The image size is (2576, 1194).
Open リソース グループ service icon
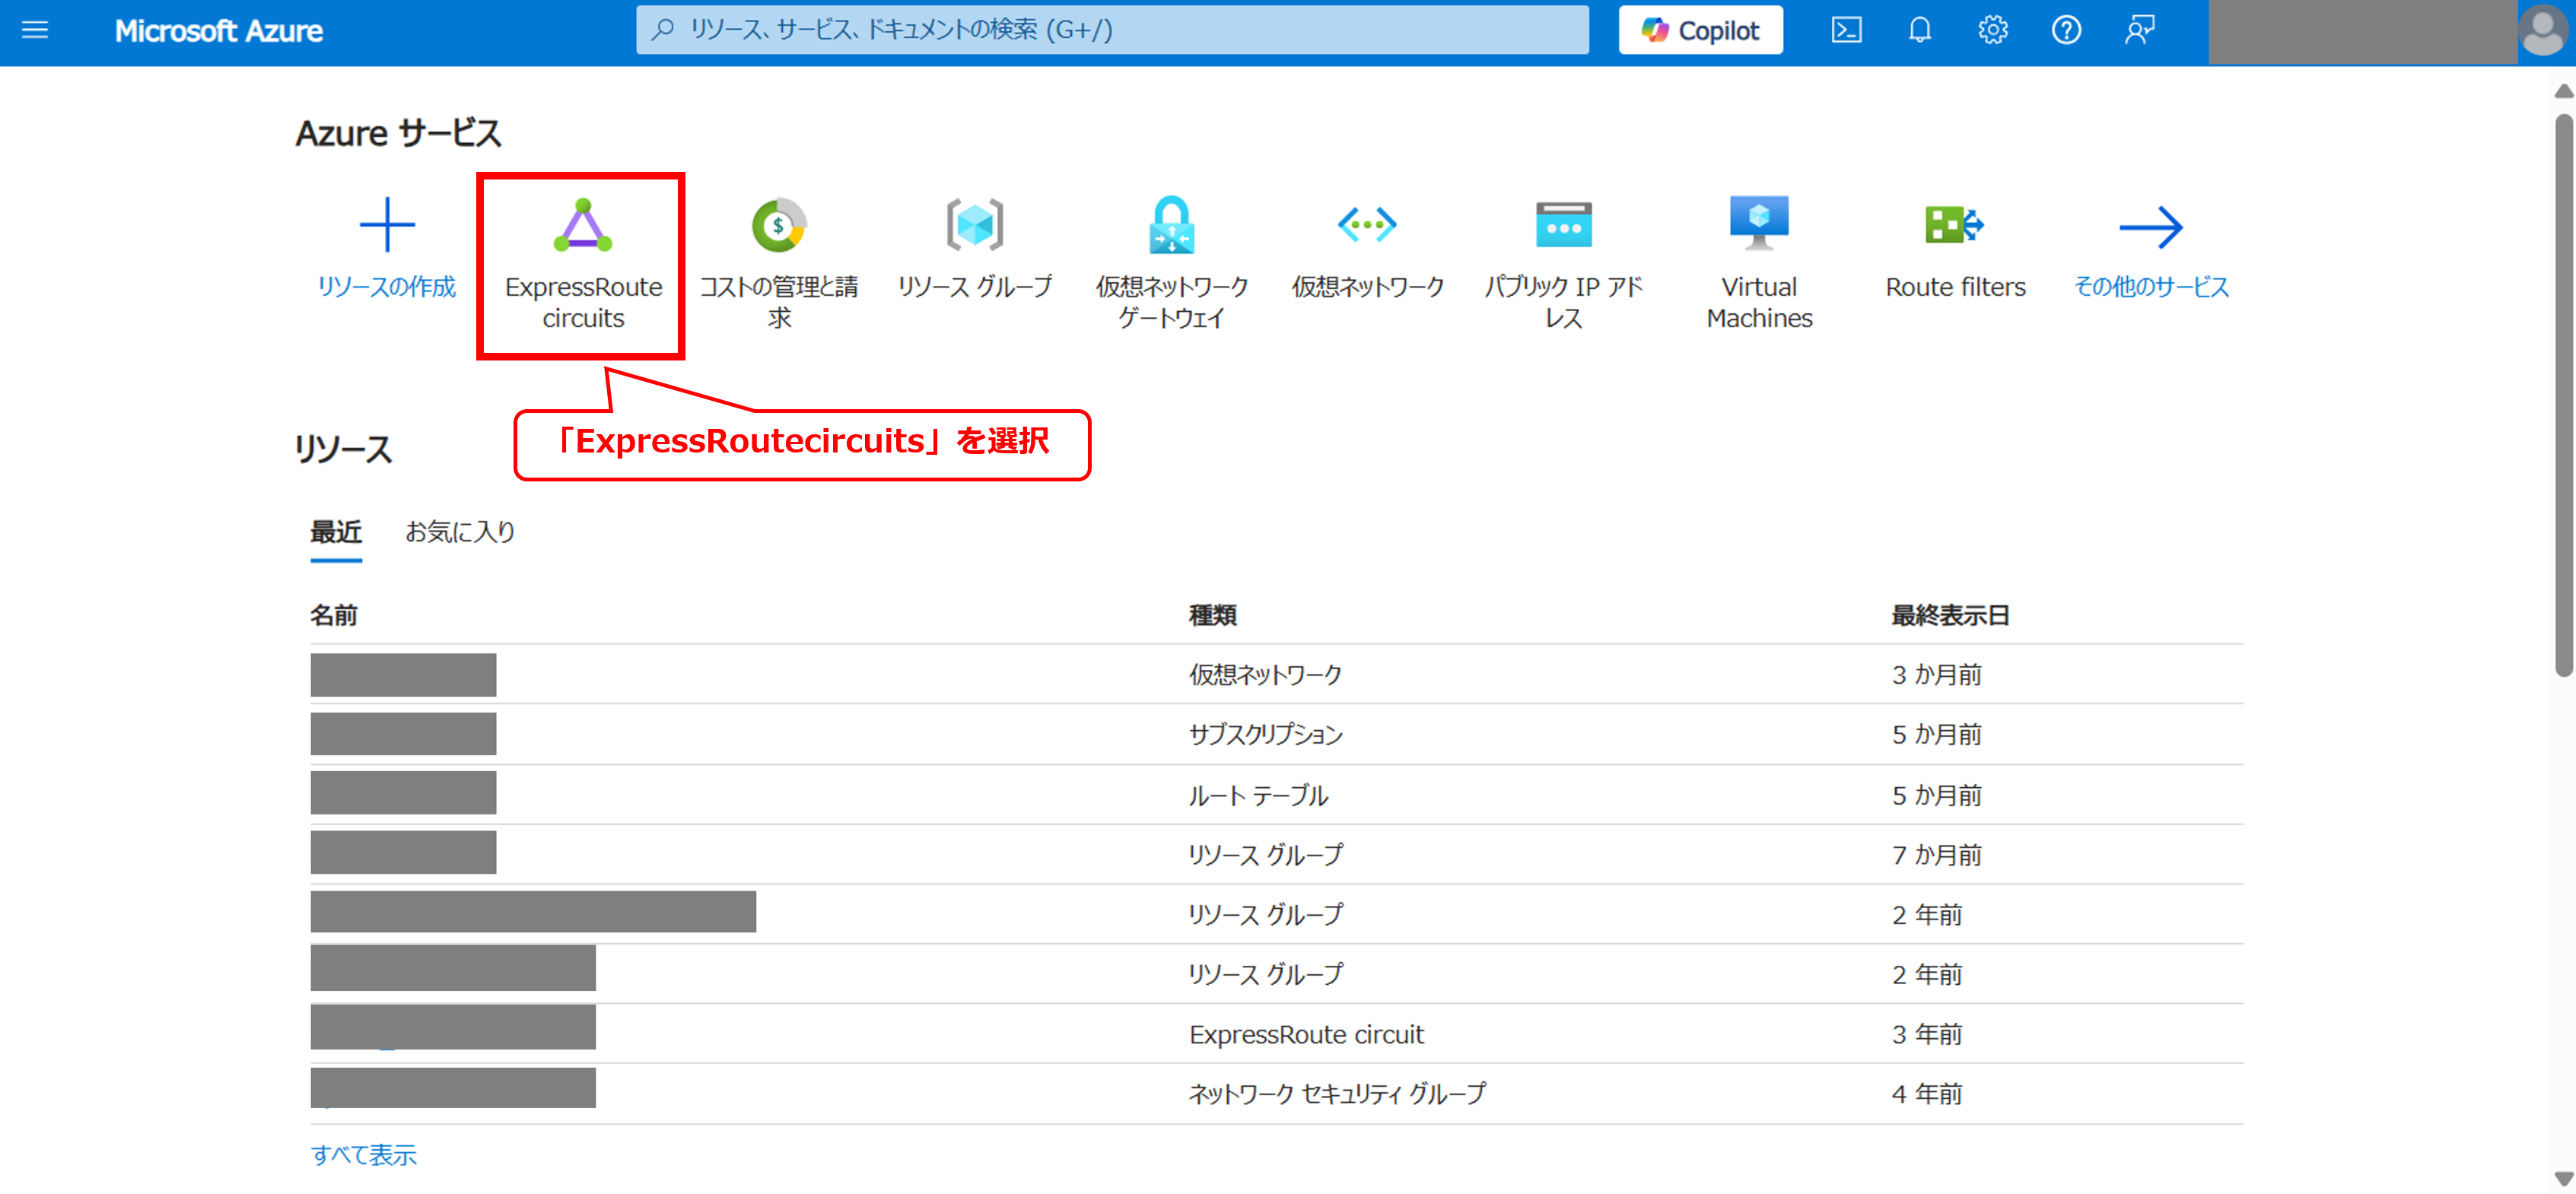coord(974,225)
